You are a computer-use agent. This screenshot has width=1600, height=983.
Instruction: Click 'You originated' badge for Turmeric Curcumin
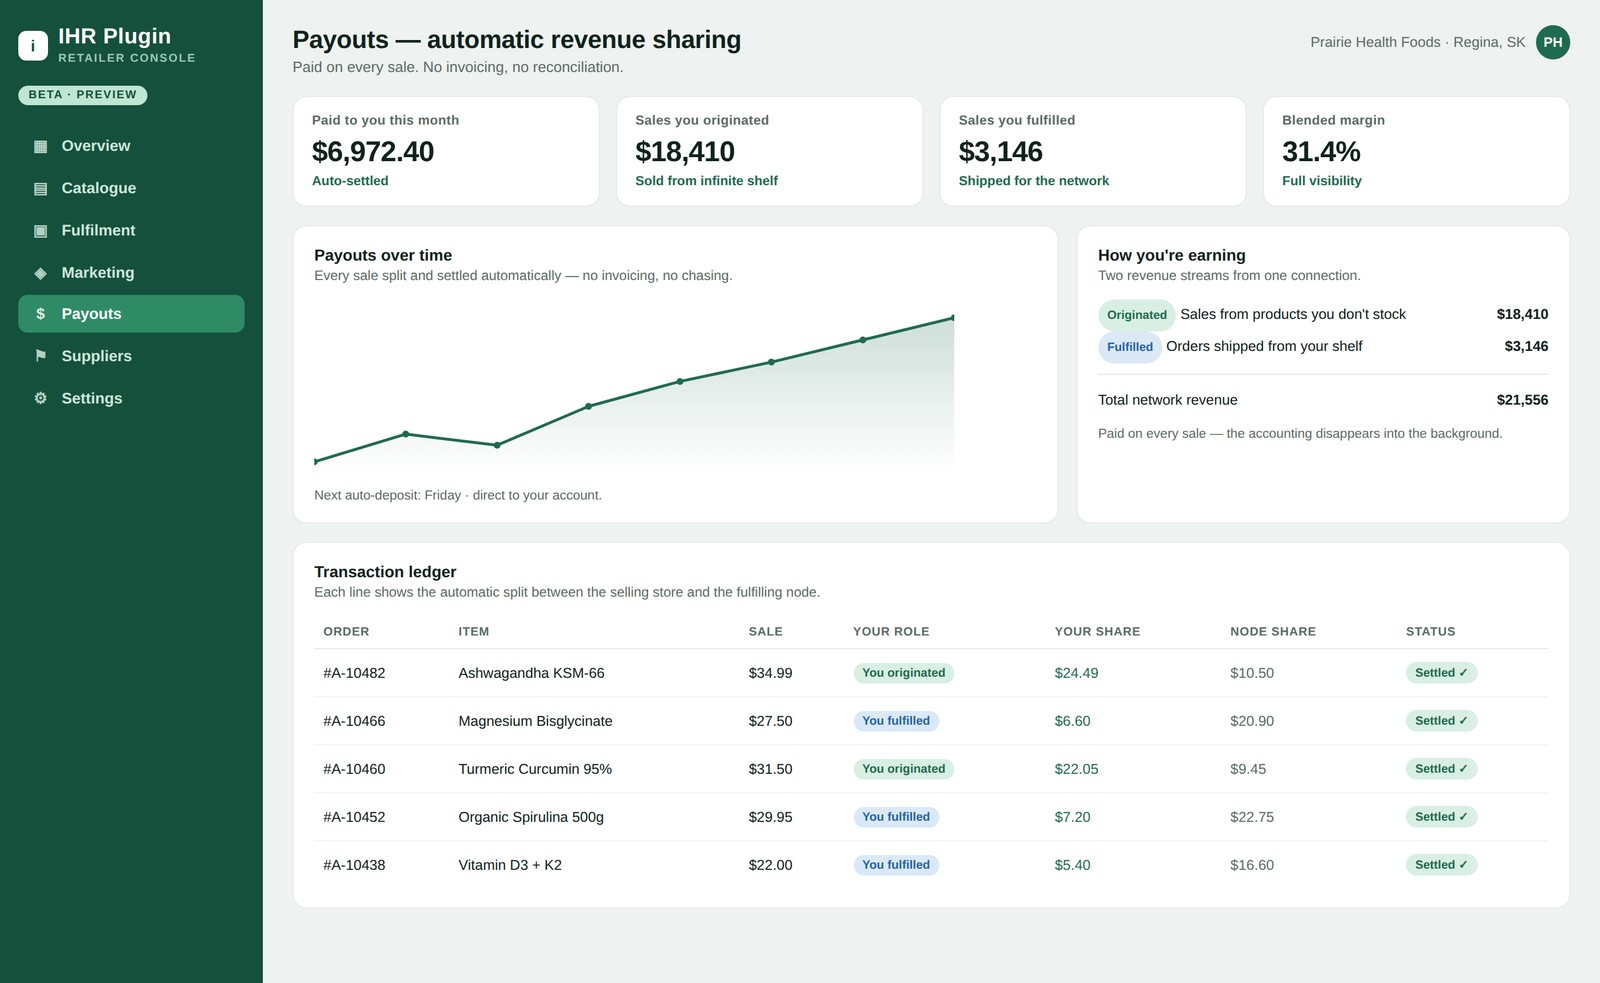point(904,769)
